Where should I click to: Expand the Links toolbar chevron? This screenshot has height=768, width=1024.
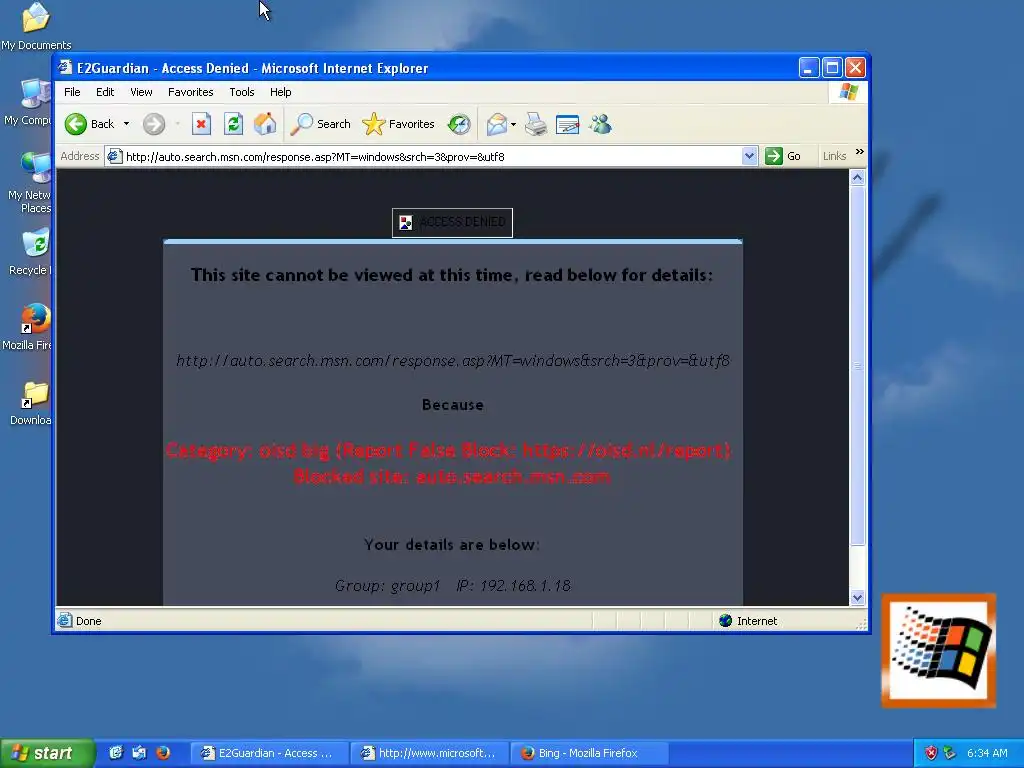point(859,152)
